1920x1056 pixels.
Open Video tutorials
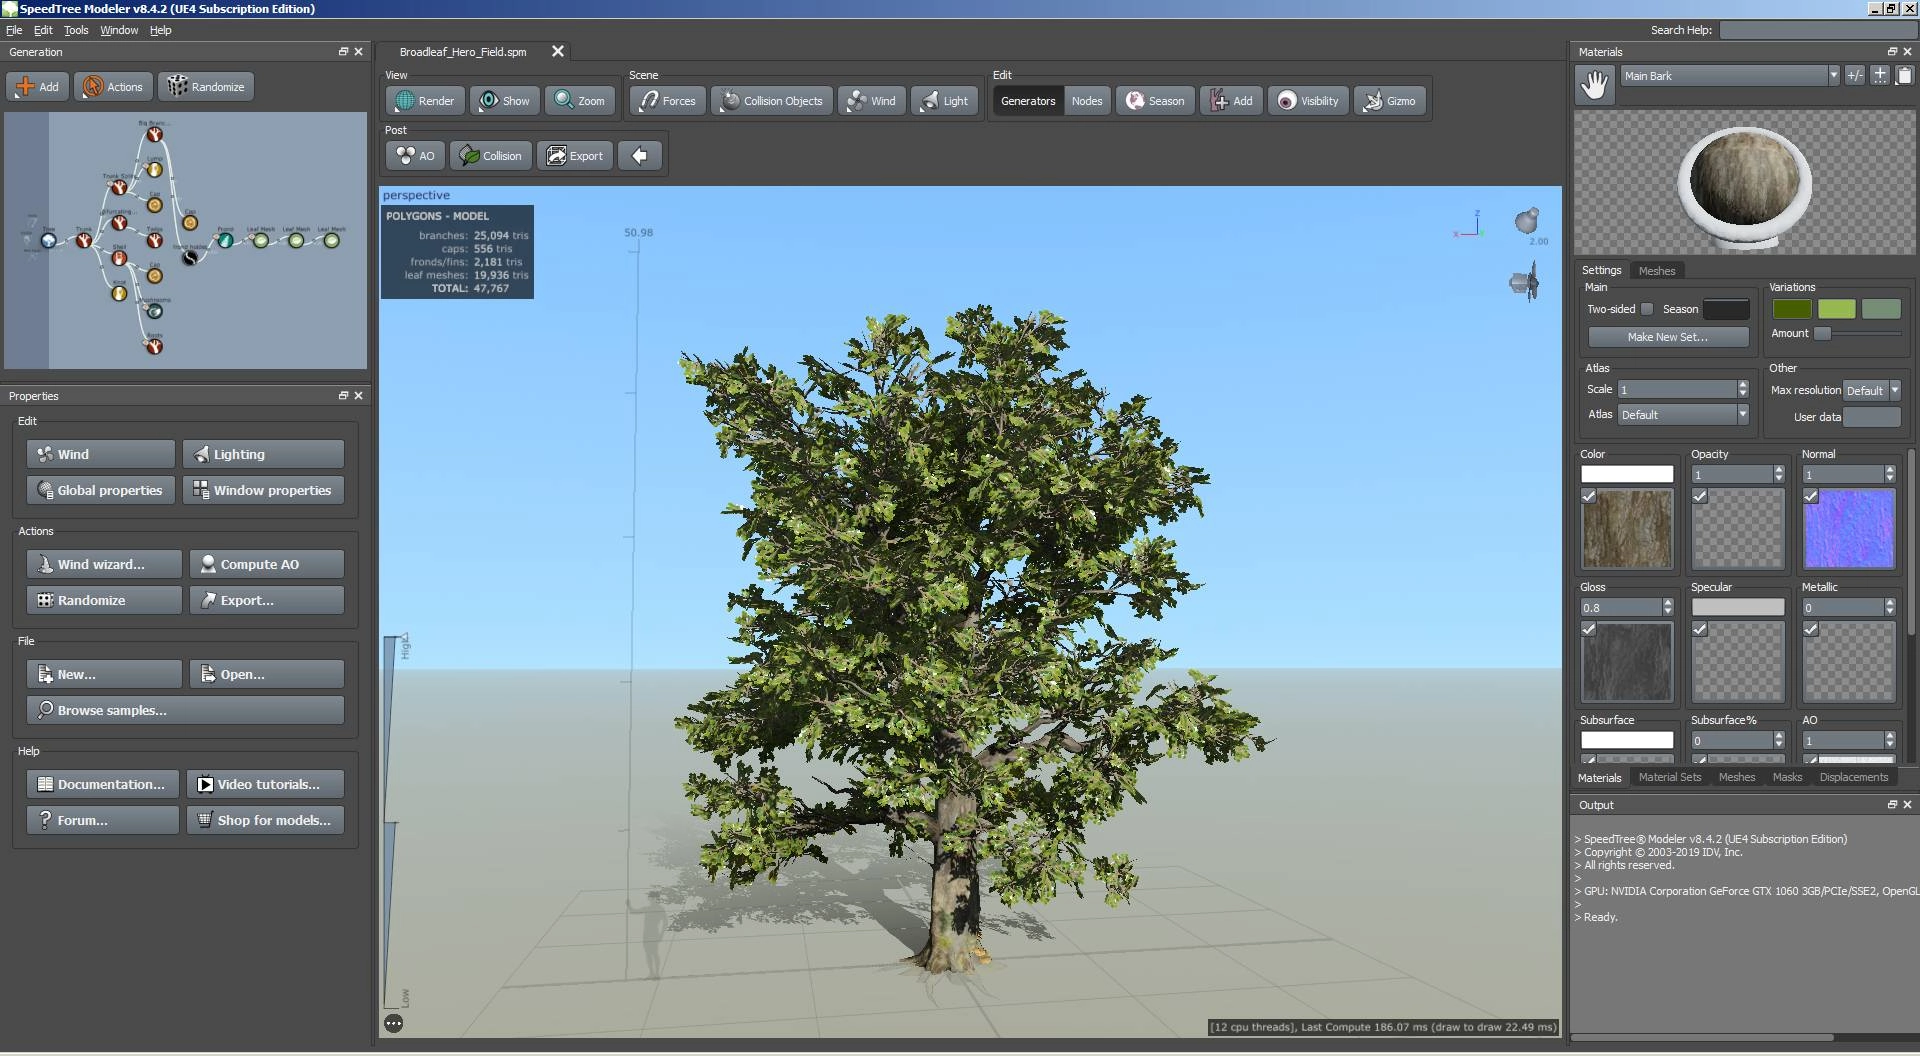pos(265,784)
